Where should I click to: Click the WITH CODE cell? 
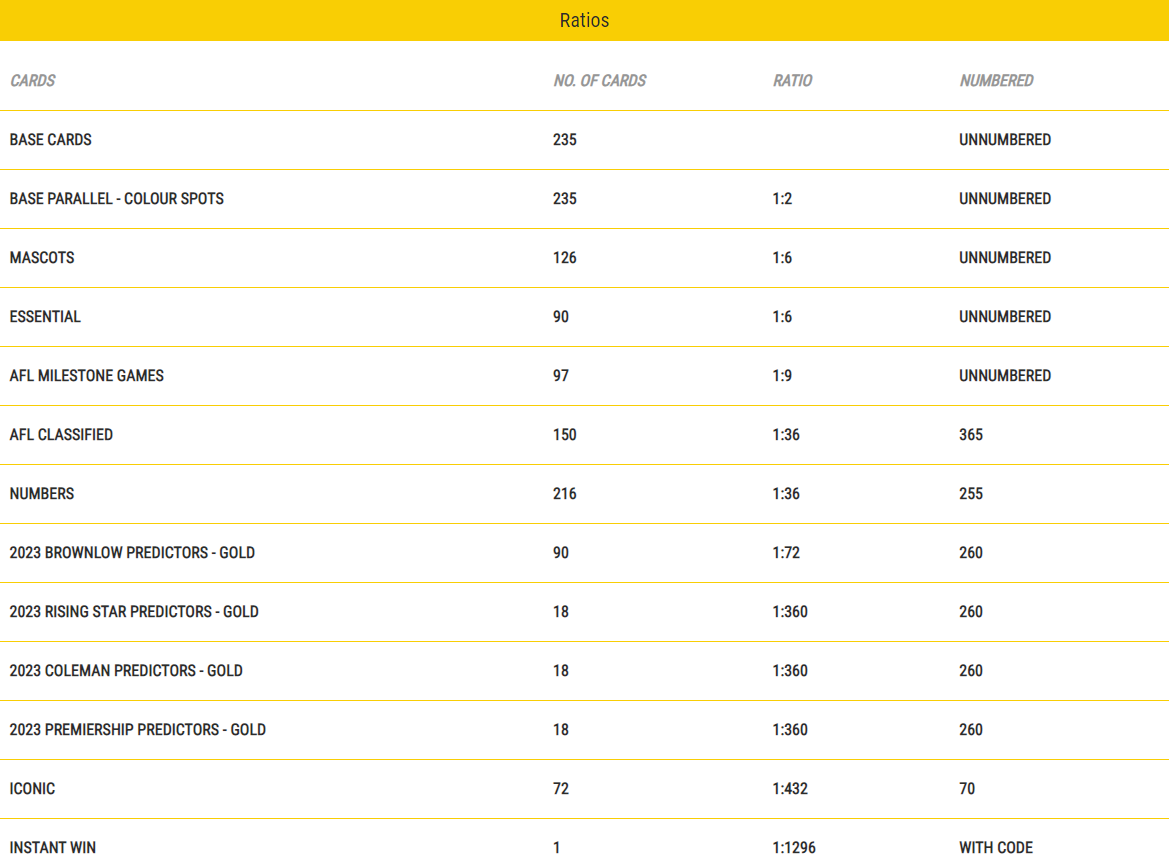click(x=996, y=847)
